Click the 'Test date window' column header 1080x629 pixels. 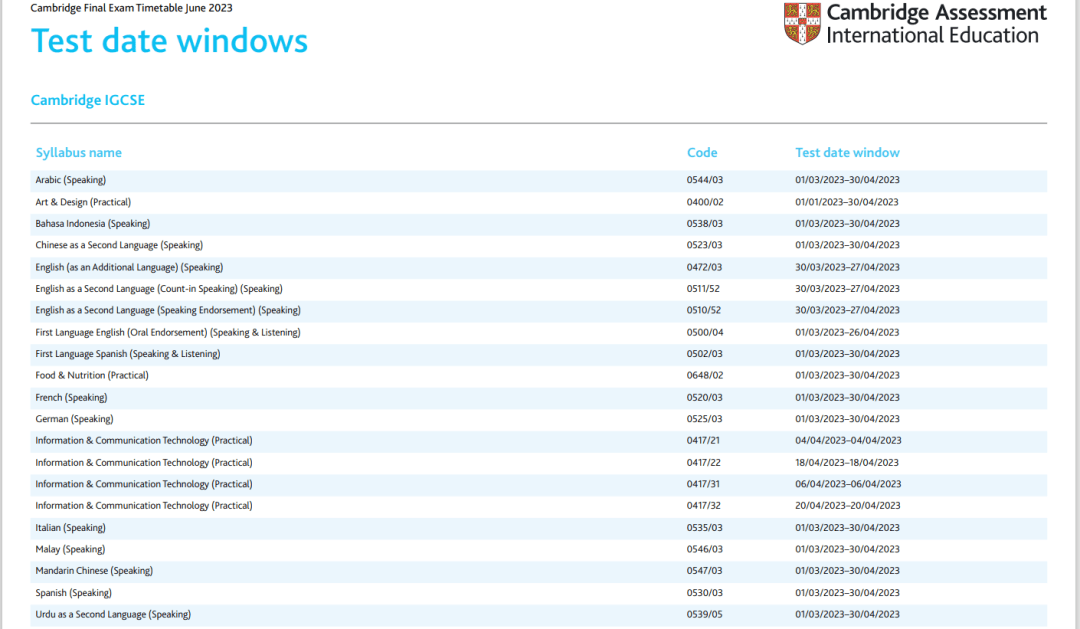coord(847,153)
